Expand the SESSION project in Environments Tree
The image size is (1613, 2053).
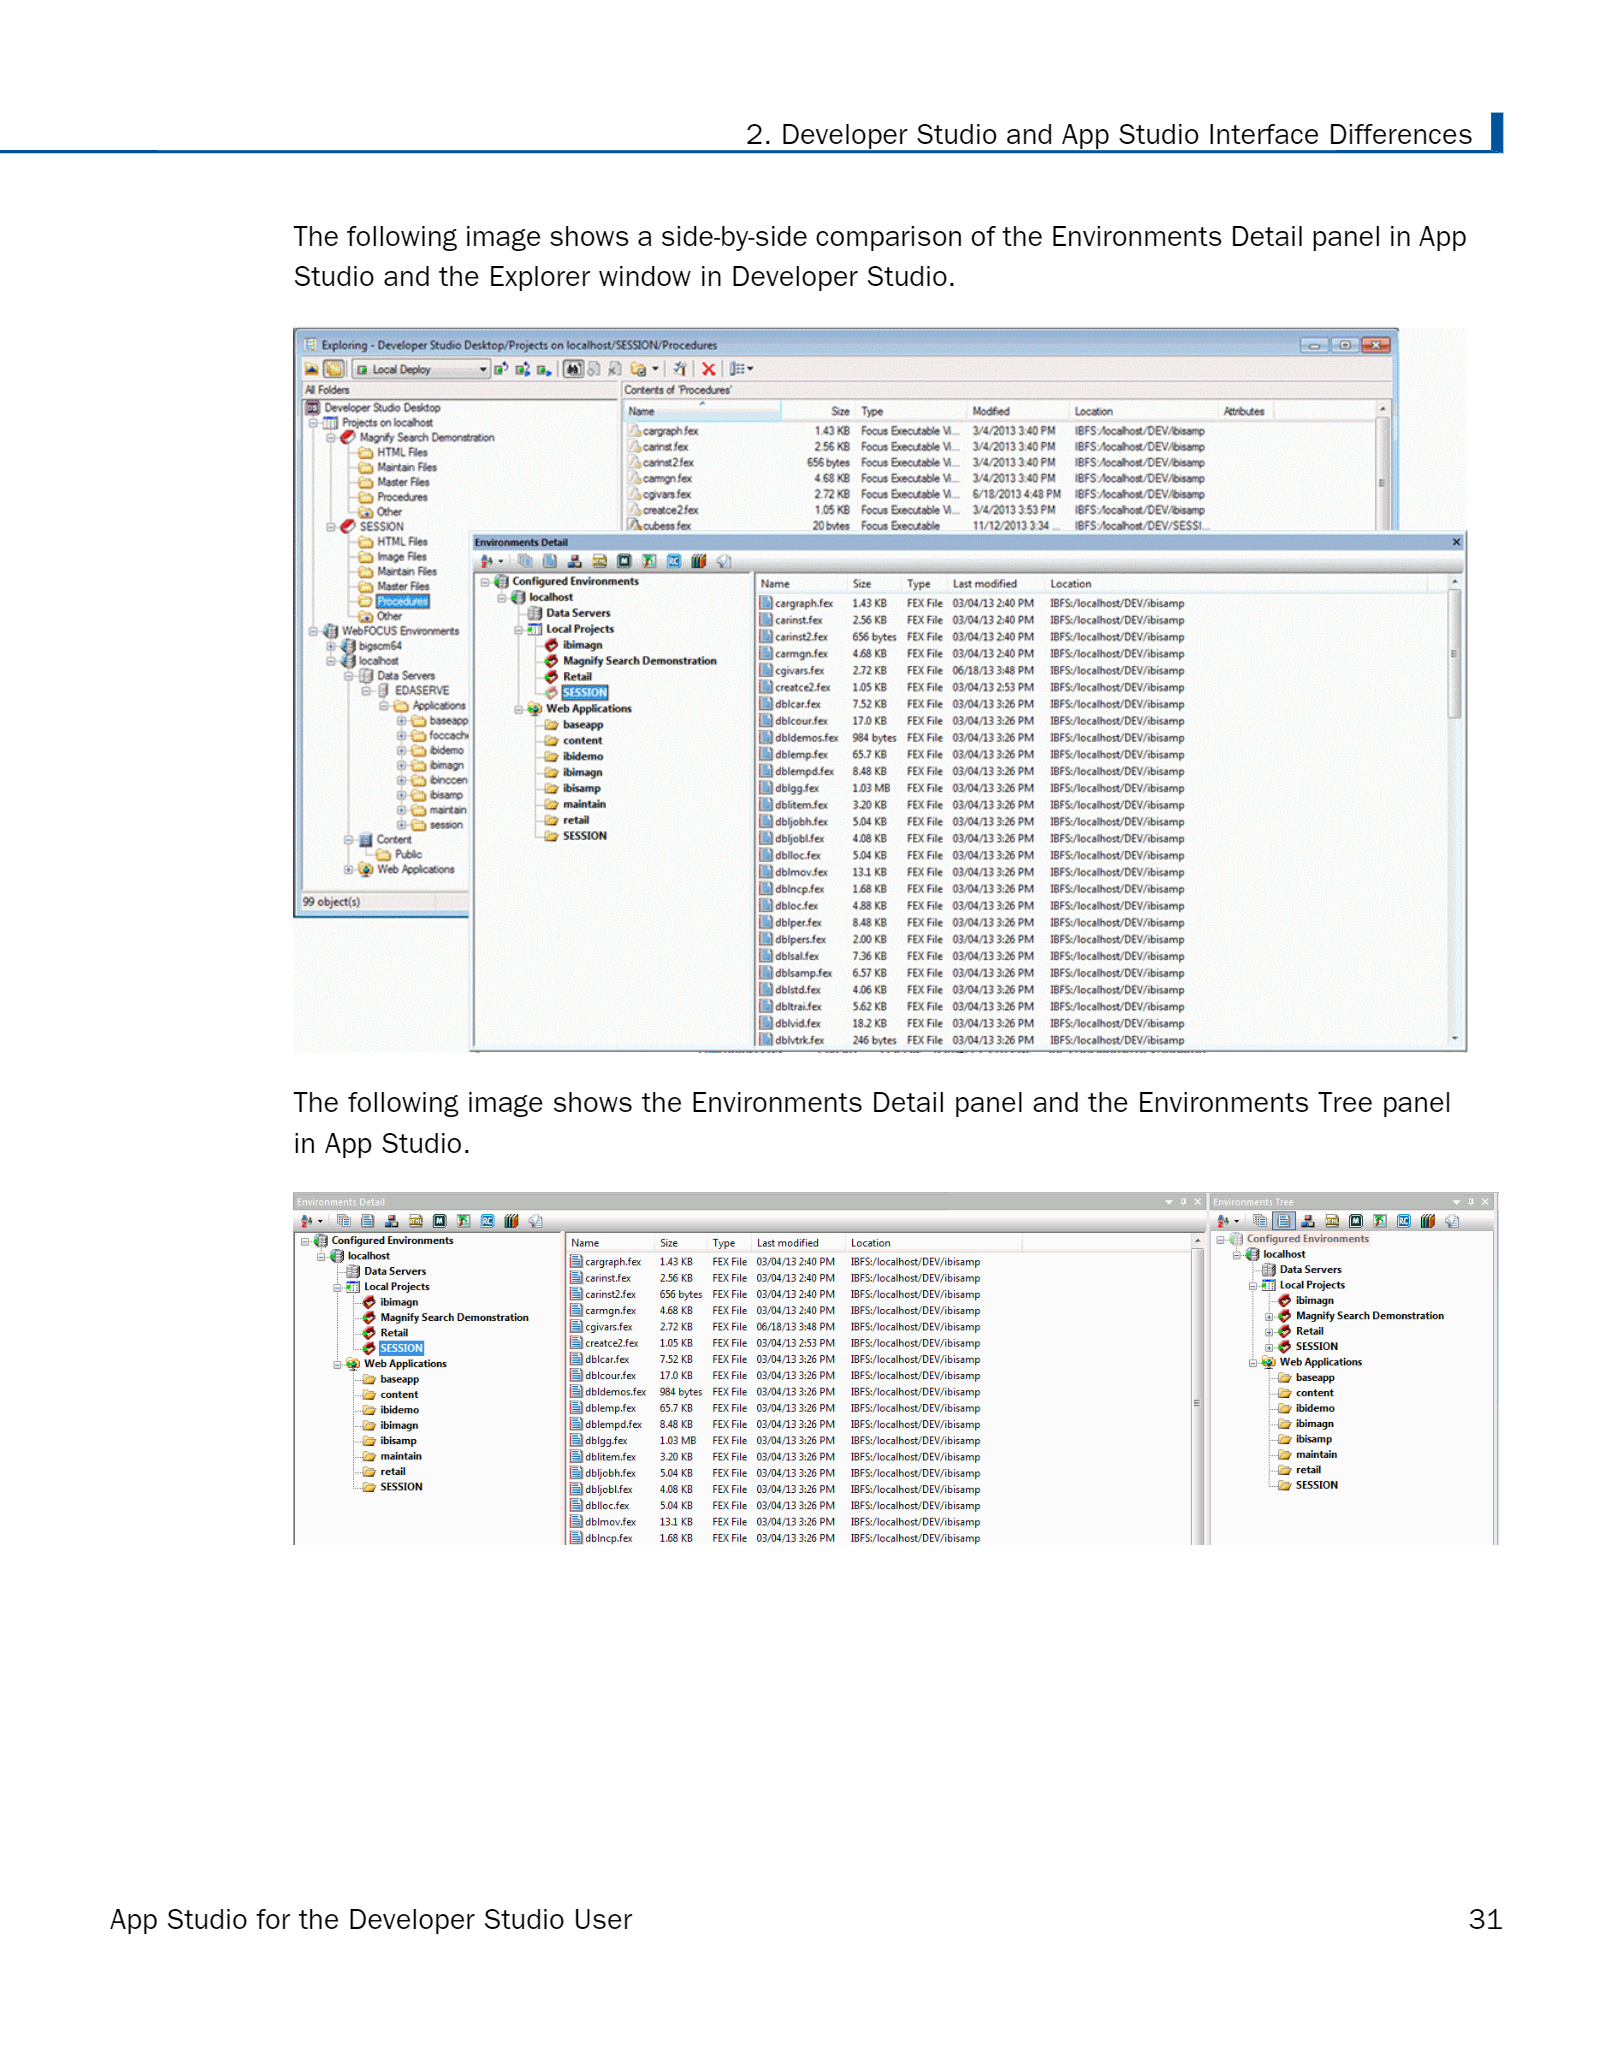[x=1269, y=1347]
